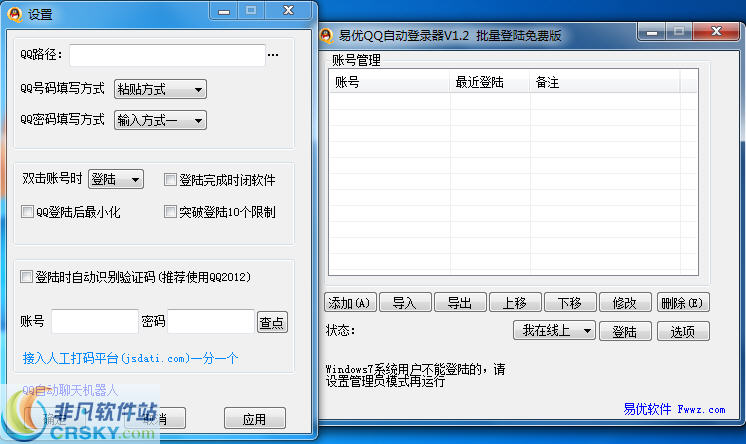Open the jsdati.com 人工打码平台 link
This screenshot has height=444, width=746.
[x=130, y=358]
